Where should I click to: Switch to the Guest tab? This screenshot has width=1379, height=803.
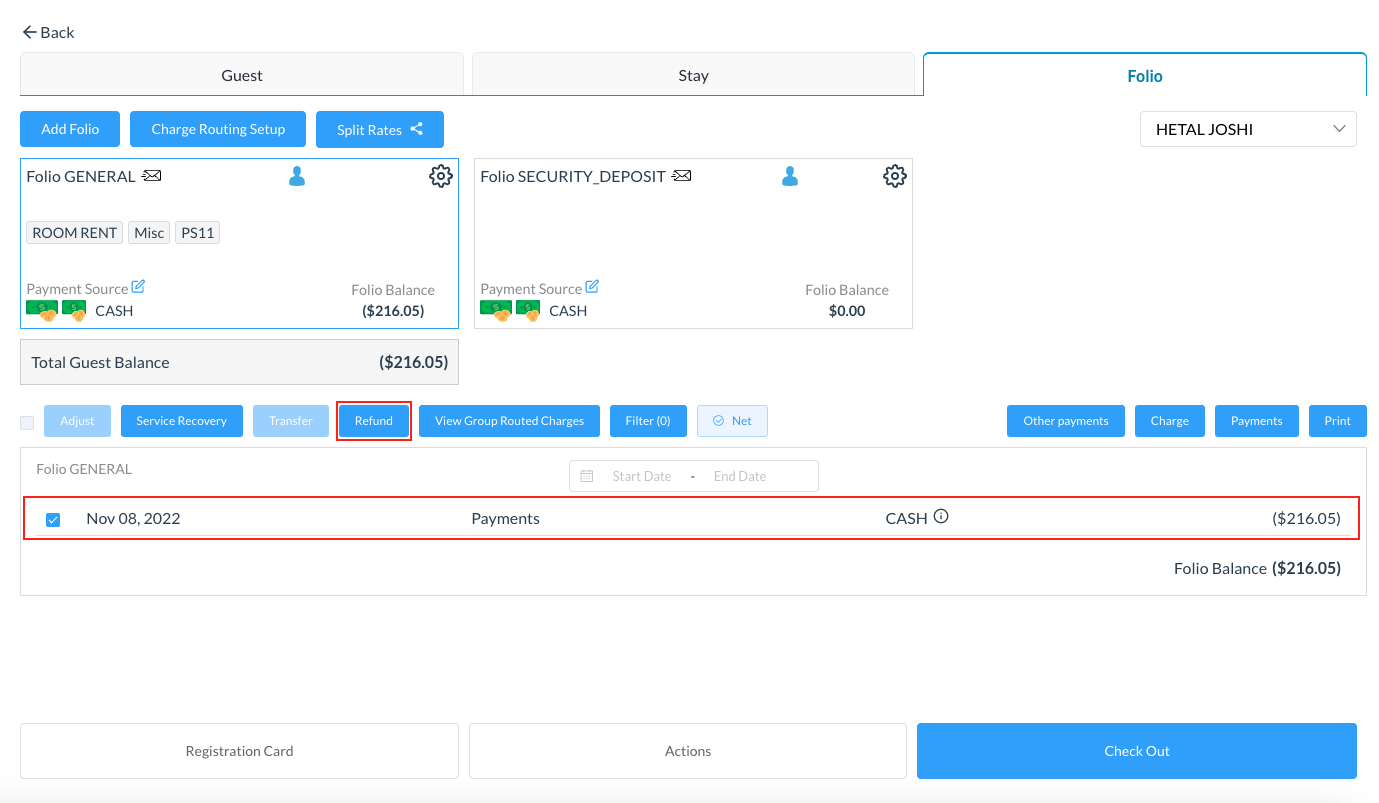coord(242,75)
